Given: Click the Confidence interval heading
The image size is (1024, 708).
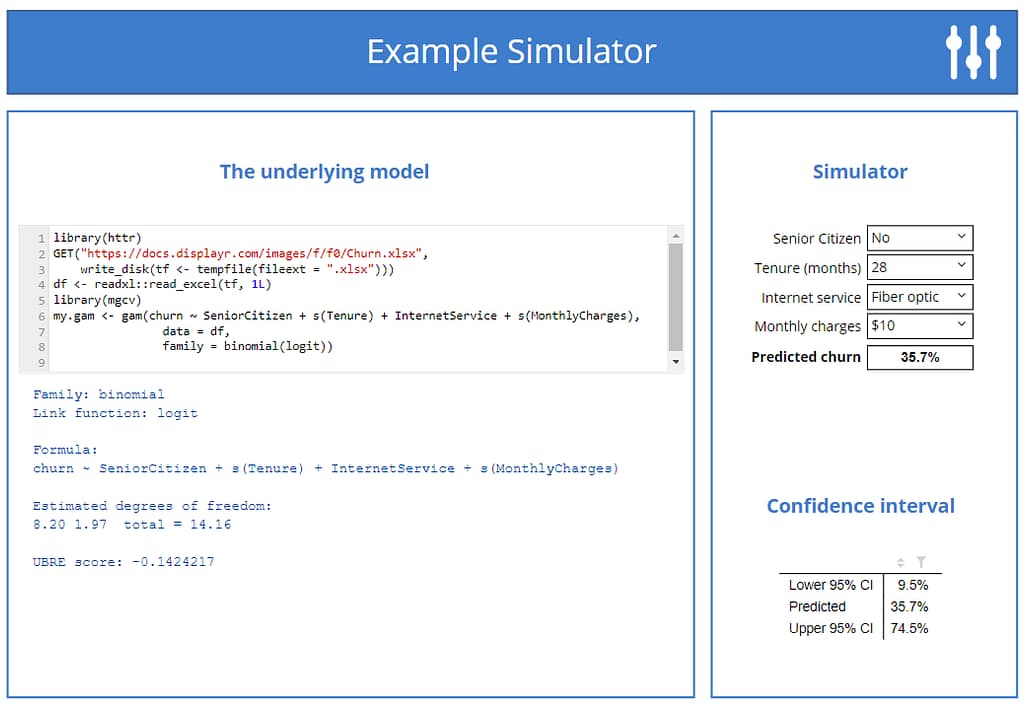Looking at the screenshot, I should click(x=860, y=506).
